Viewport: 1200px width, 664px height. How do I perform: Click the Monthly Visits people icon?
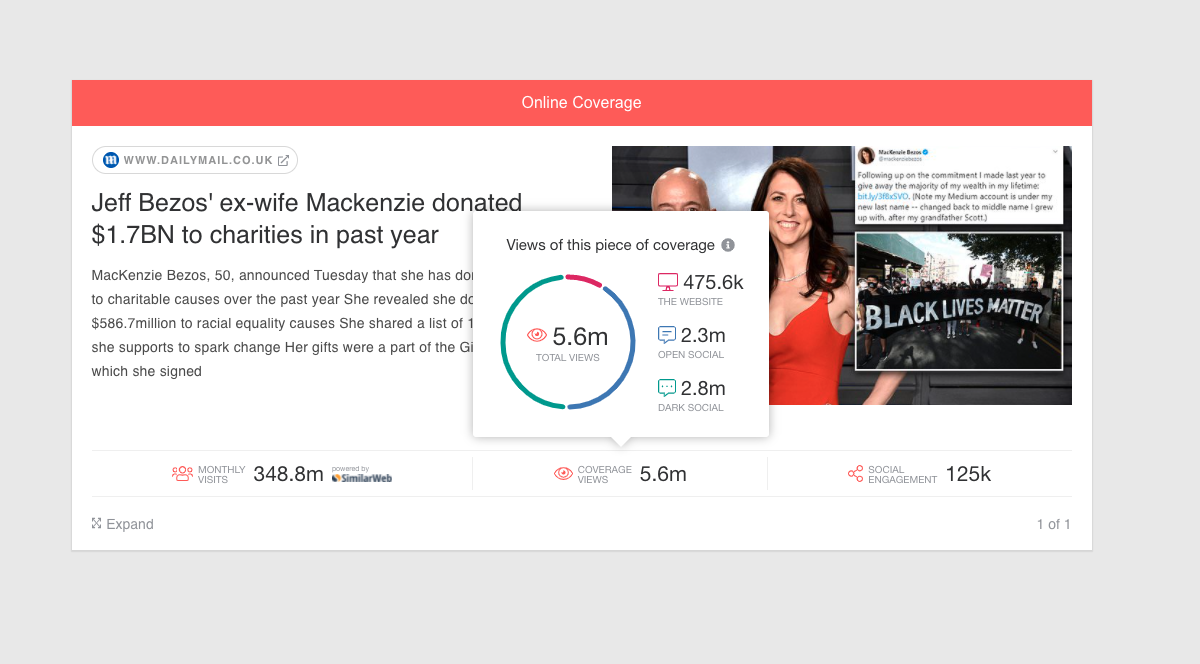coord(182,474)
